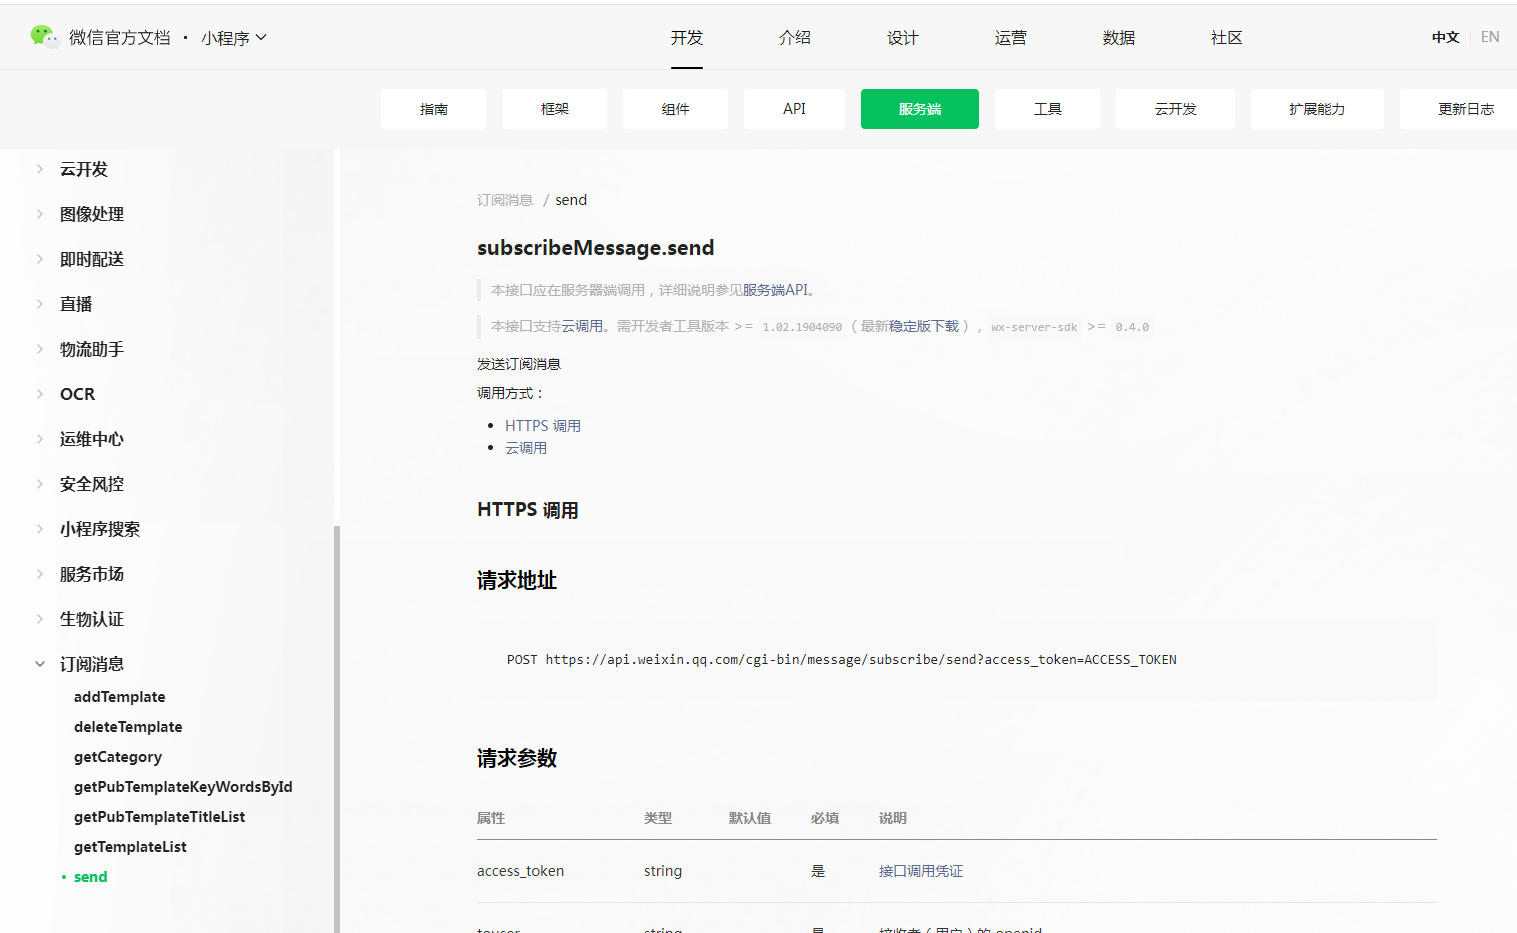Switch to the 社区 top tab
Screen dimensions: 1517x933
point(1227,38)
